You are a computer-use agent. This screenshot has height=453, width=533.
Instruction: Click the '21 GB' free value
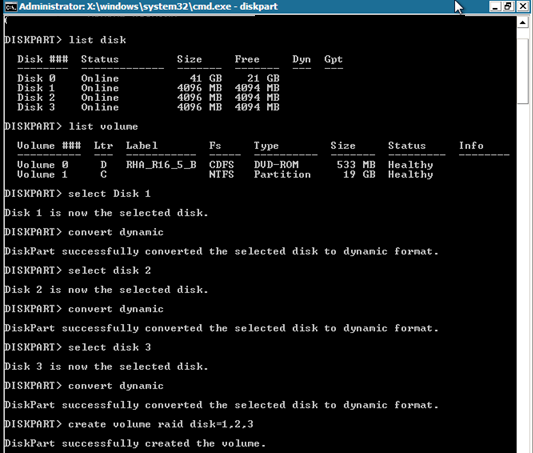coord(263,79)
